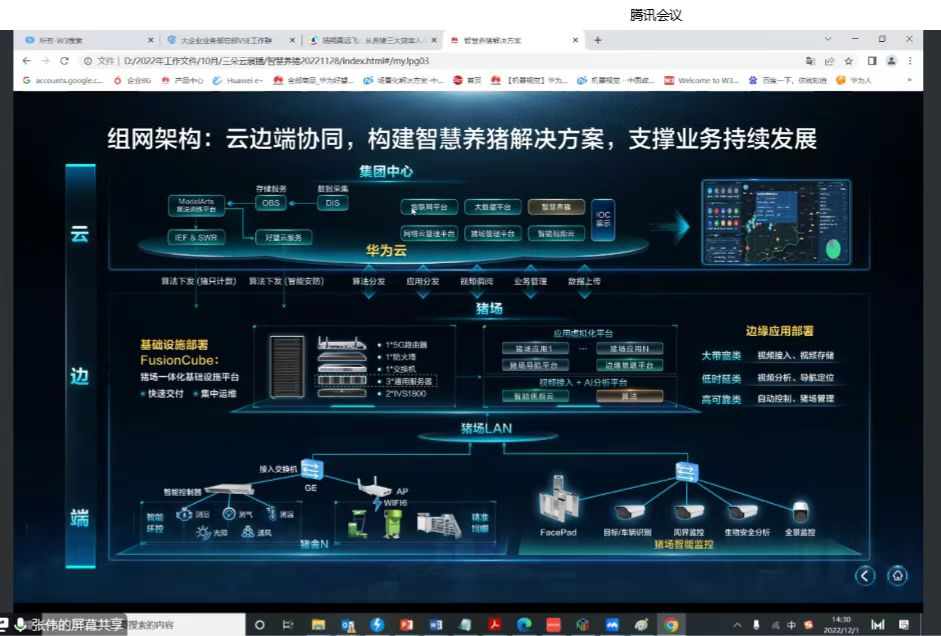Click the 华为云 label
Screen dimensions: 941x636
click(386, 250)
